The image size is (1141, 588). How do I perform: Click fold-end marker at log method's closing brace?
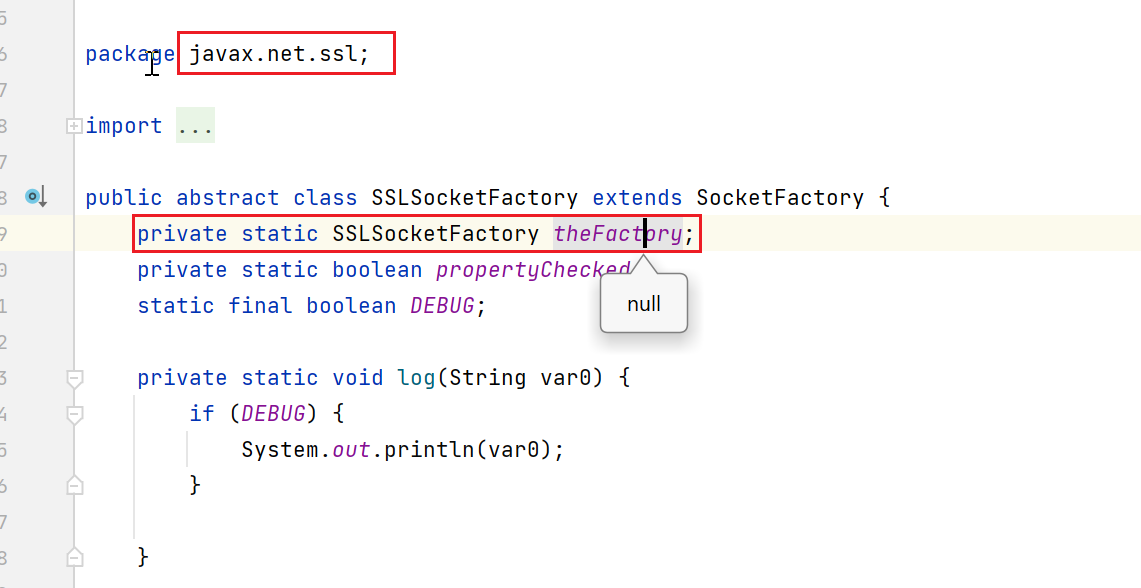74,556
